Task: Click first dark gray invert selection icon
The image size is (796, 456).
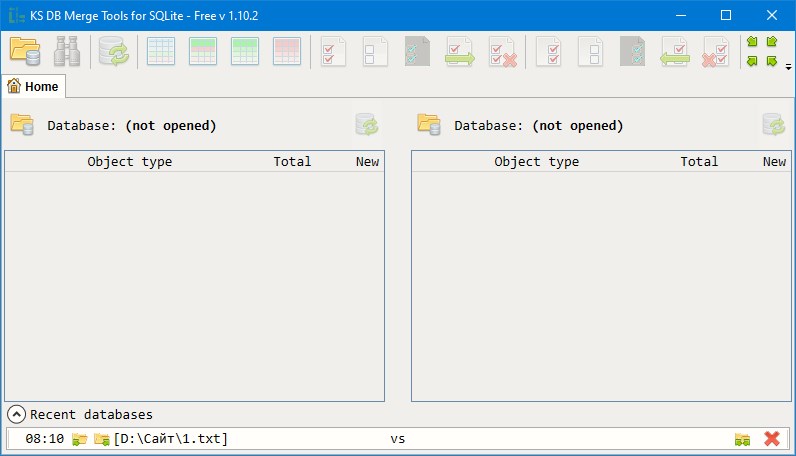Action: [x=417, y=51]
